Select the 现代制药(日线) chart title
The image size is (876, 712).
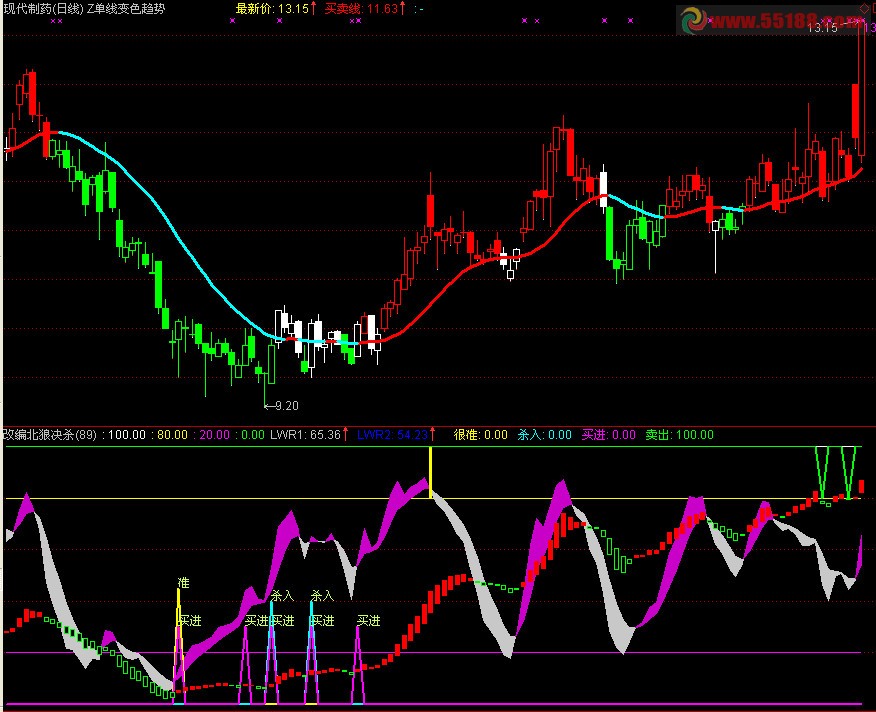[x=43, y=9]
